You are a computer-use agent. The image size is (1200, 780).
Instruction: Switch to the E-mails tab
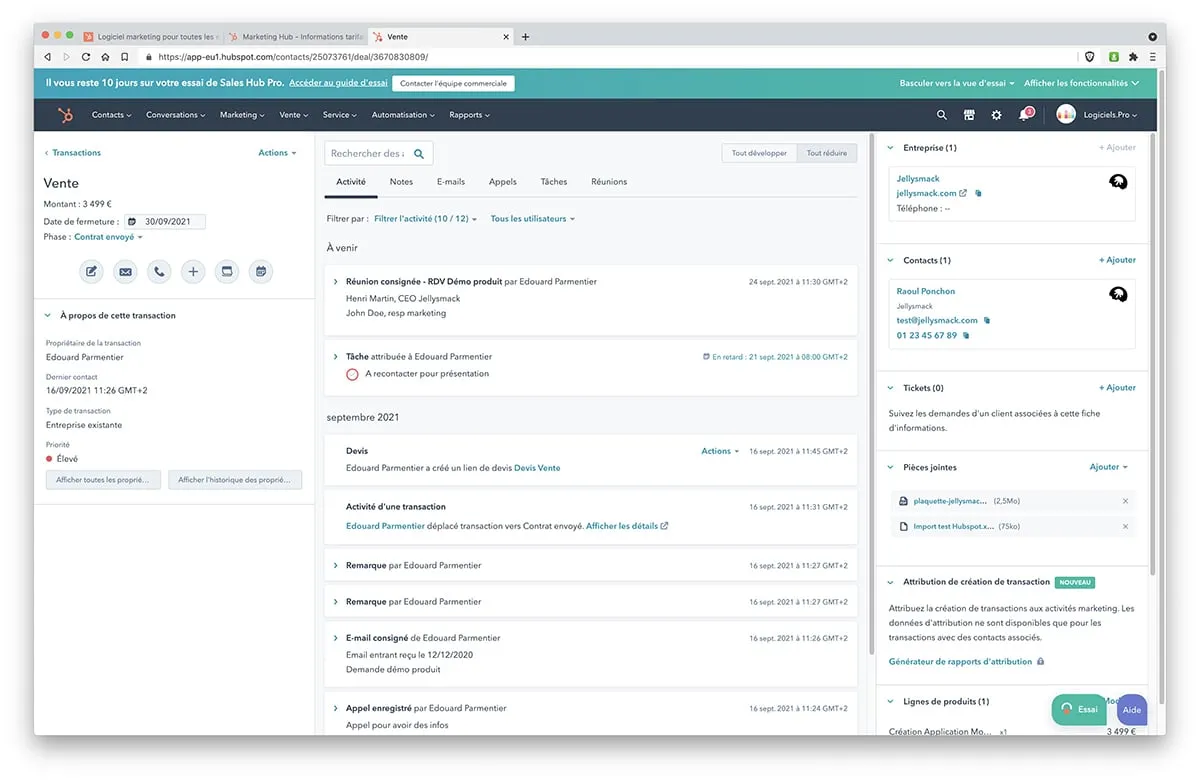tap(451, 182)
